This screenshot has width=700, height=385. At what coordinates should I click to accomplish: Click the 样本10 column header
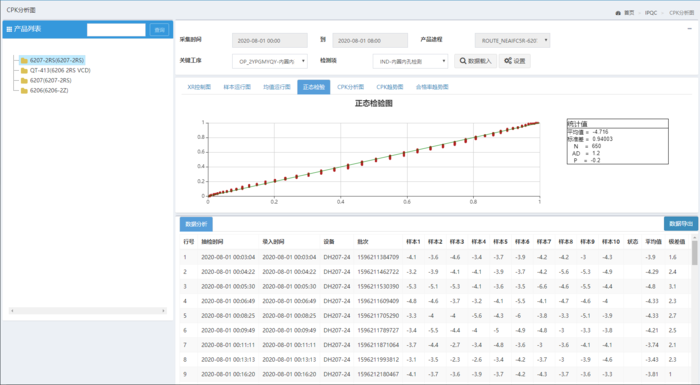pyautogui.click(x=611, y=242)
